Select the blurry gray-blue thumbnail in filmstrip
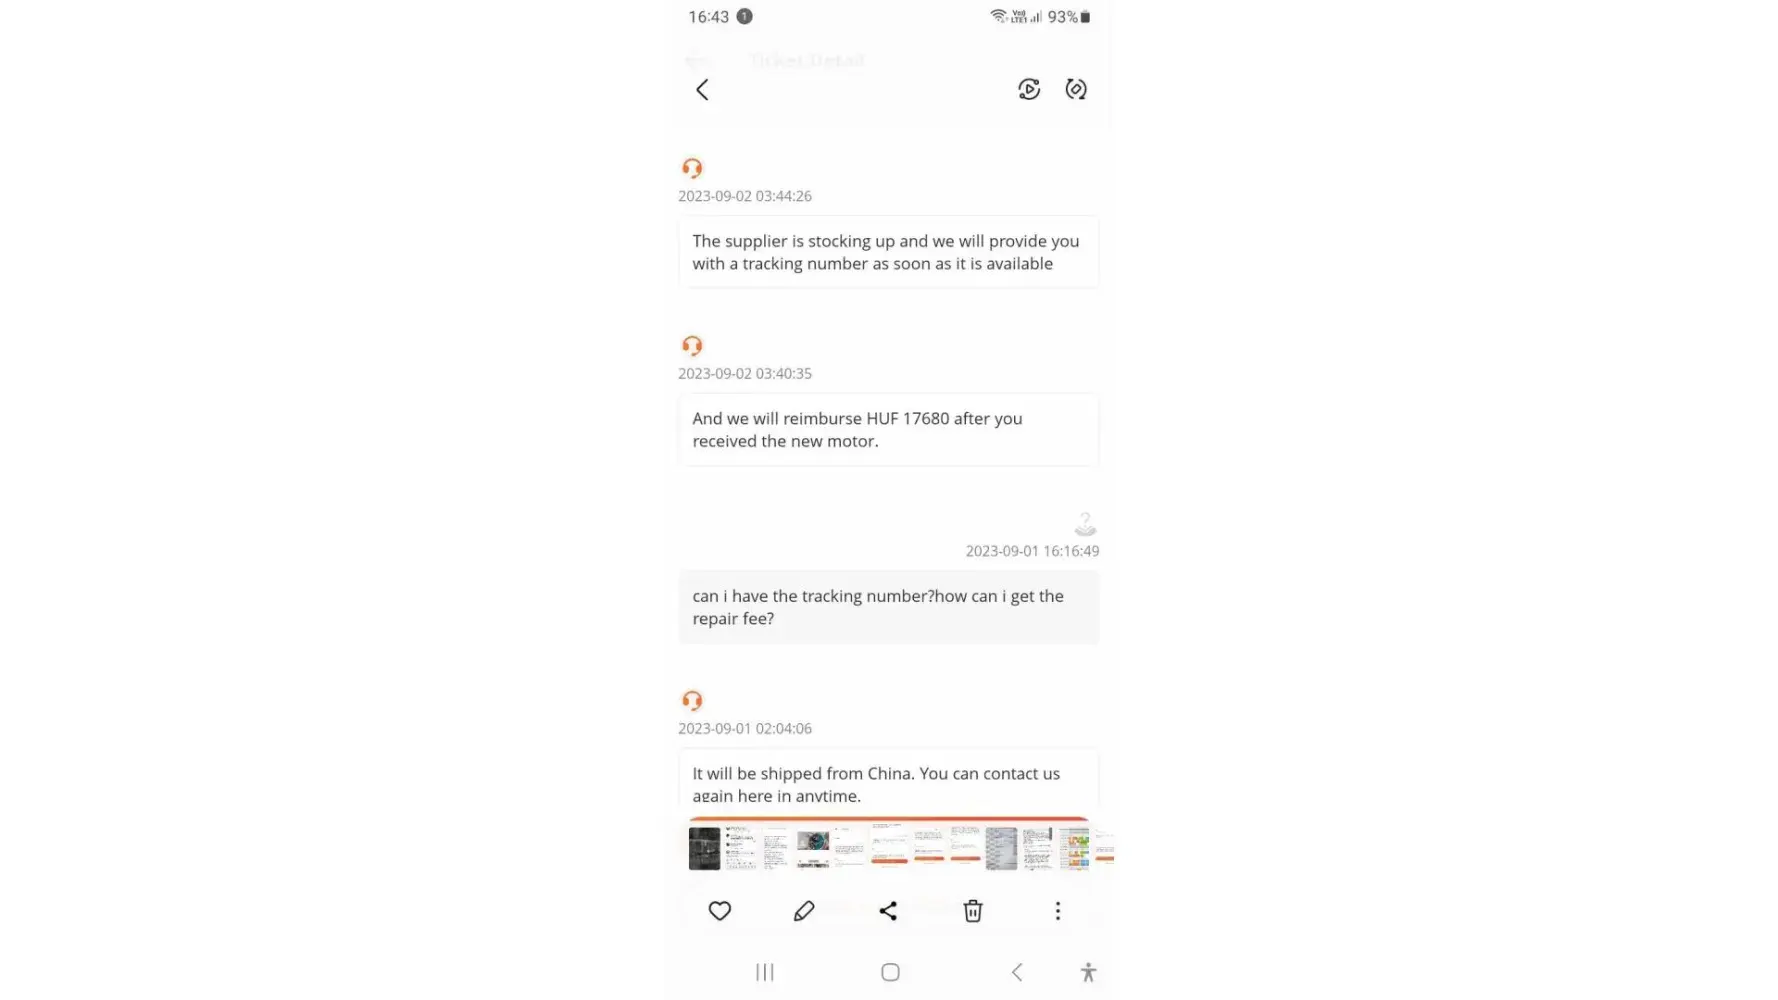 [x=1001, y=848]
